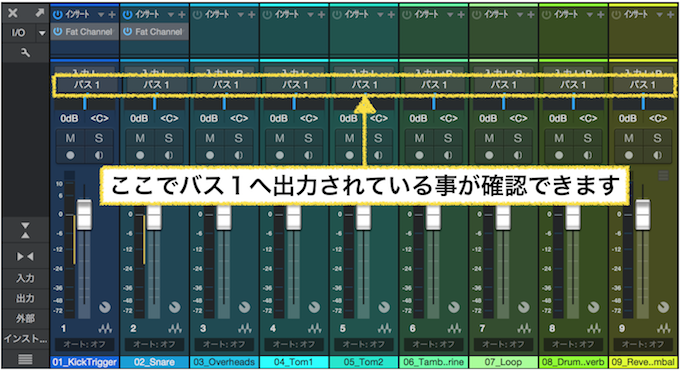Image resolution: width=680 pixels, height=370 pixels.
Task: Click the <C> pan value on channel 6
Action: pos(448,118)
